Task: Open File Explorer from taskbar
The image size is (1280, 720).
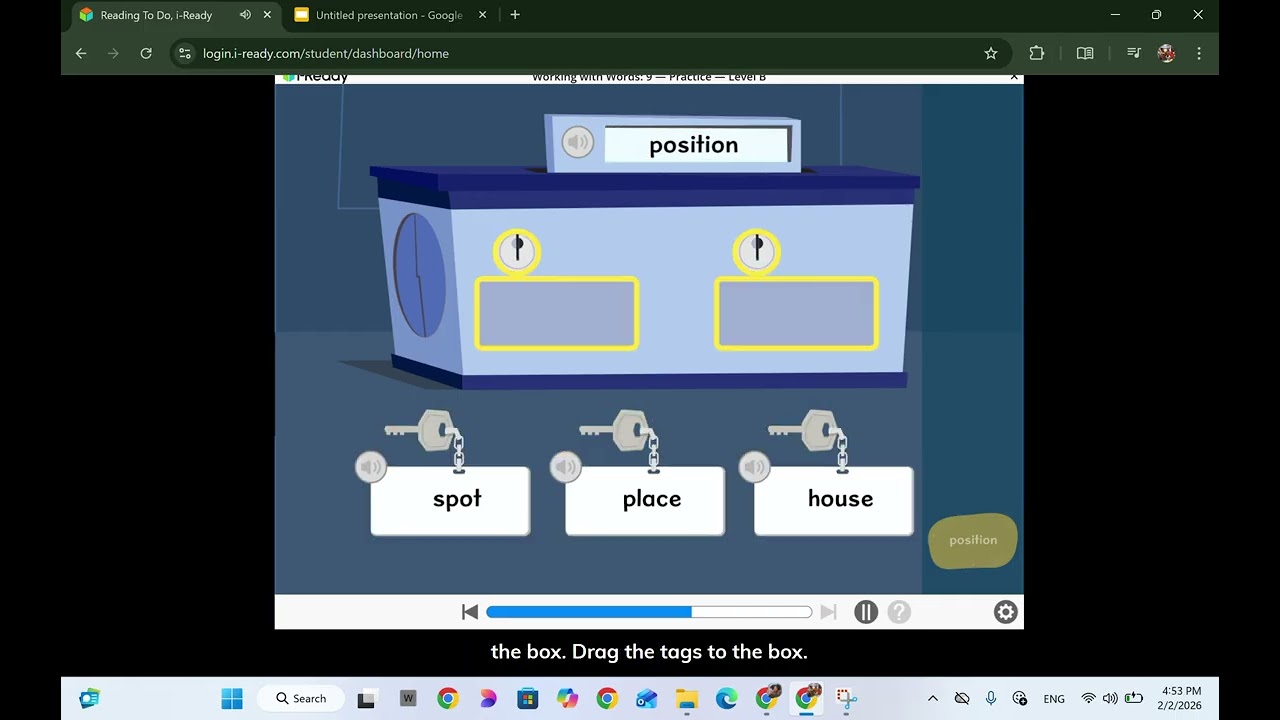Action: (x=687, y=698)
